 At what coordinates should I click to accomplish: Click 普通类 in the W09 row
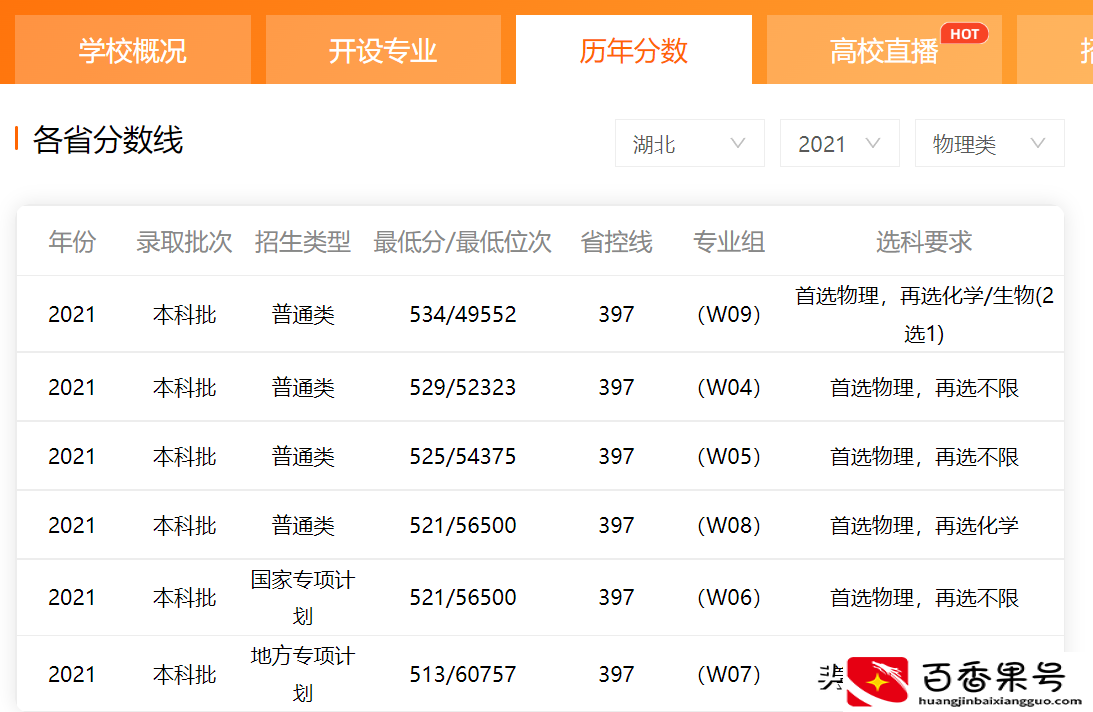coord(303,315)
